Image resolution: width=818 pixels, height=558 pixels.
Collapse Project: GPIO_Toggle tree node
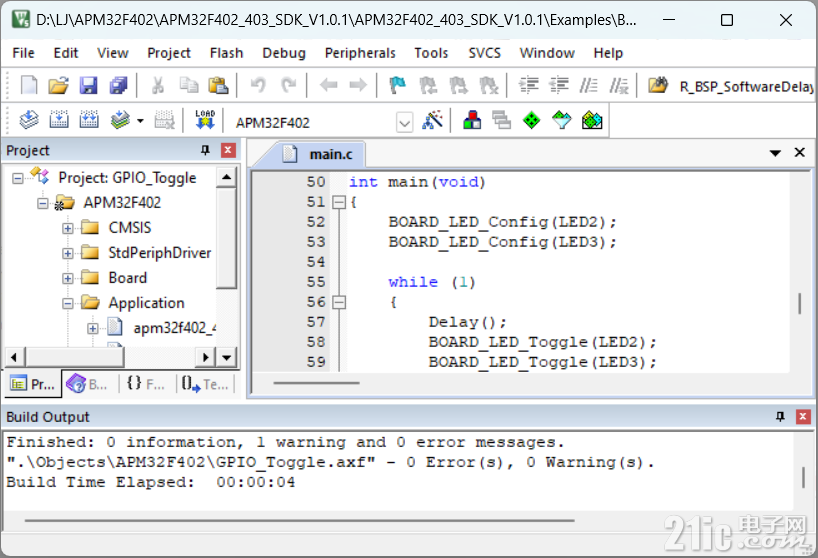pos(18,178)
